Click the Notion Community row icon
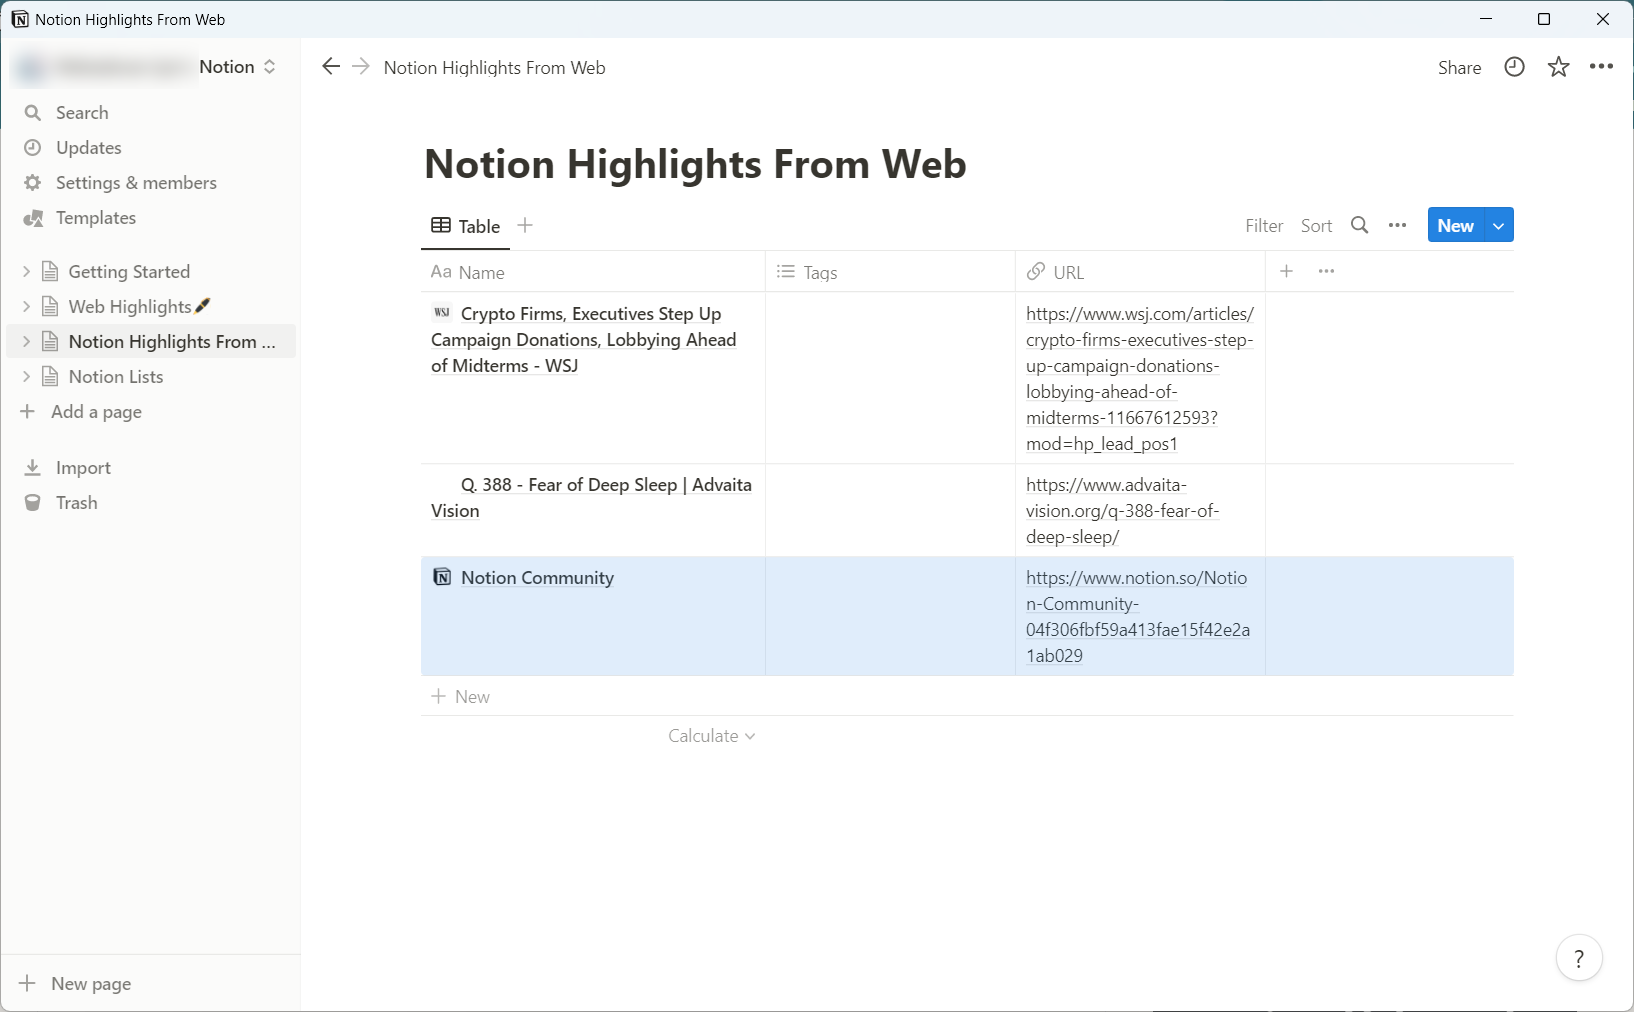The height and width of the screenshot is (1012, 1634). point(442,577)
